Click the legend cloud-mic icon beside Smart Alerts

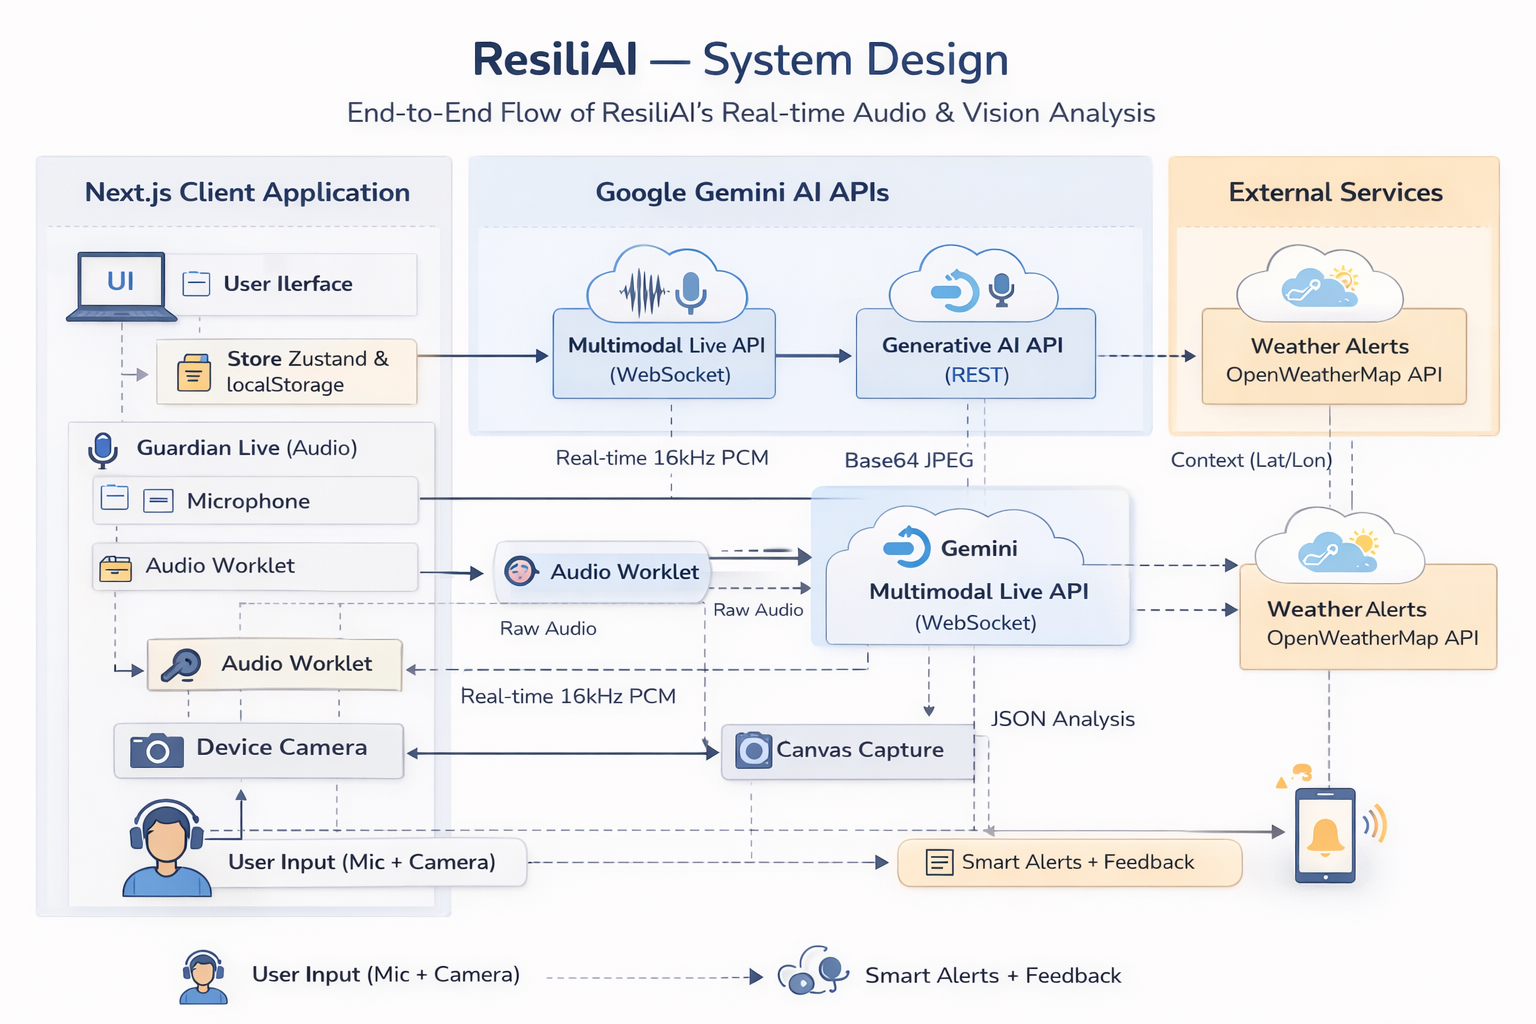point(813,971)
